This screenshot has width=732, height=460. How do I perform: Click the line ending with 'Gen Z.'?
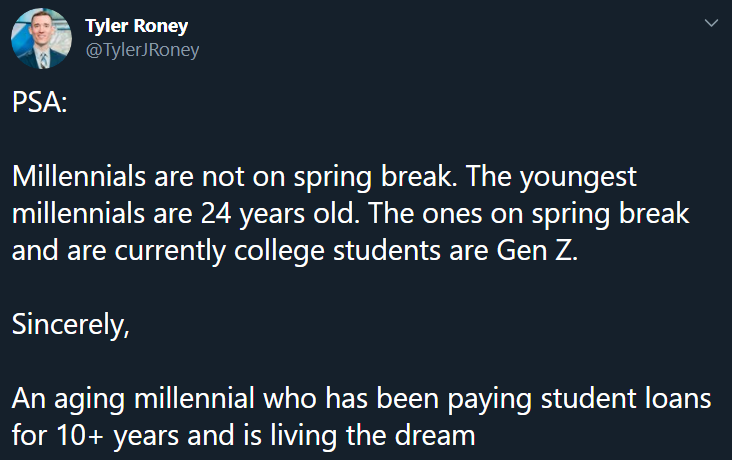tap(295, 251)
